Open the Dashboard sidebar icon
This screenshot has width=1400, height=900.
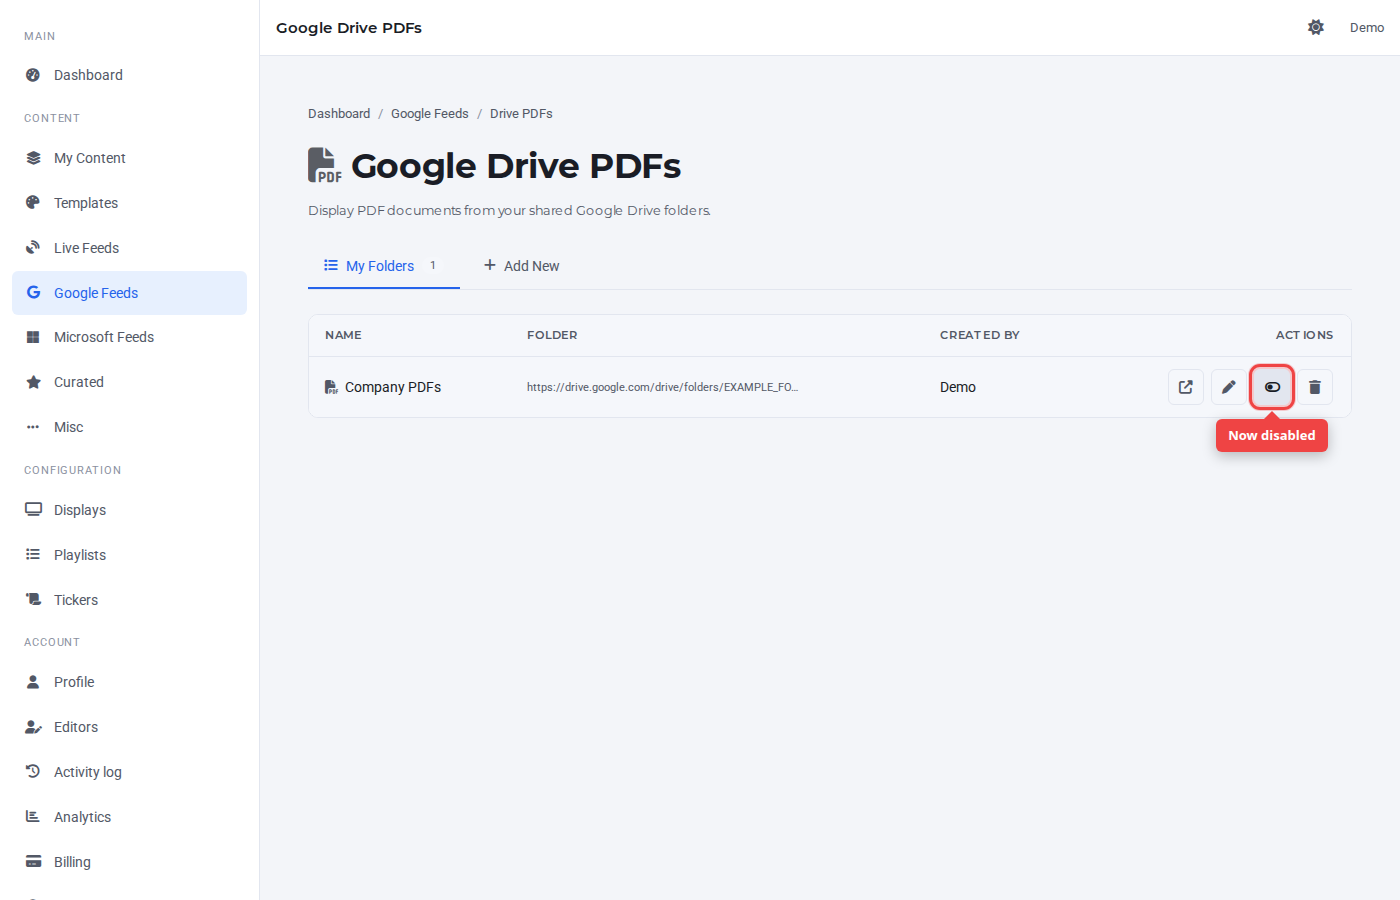pyautogui.click(x=33, y=75)
